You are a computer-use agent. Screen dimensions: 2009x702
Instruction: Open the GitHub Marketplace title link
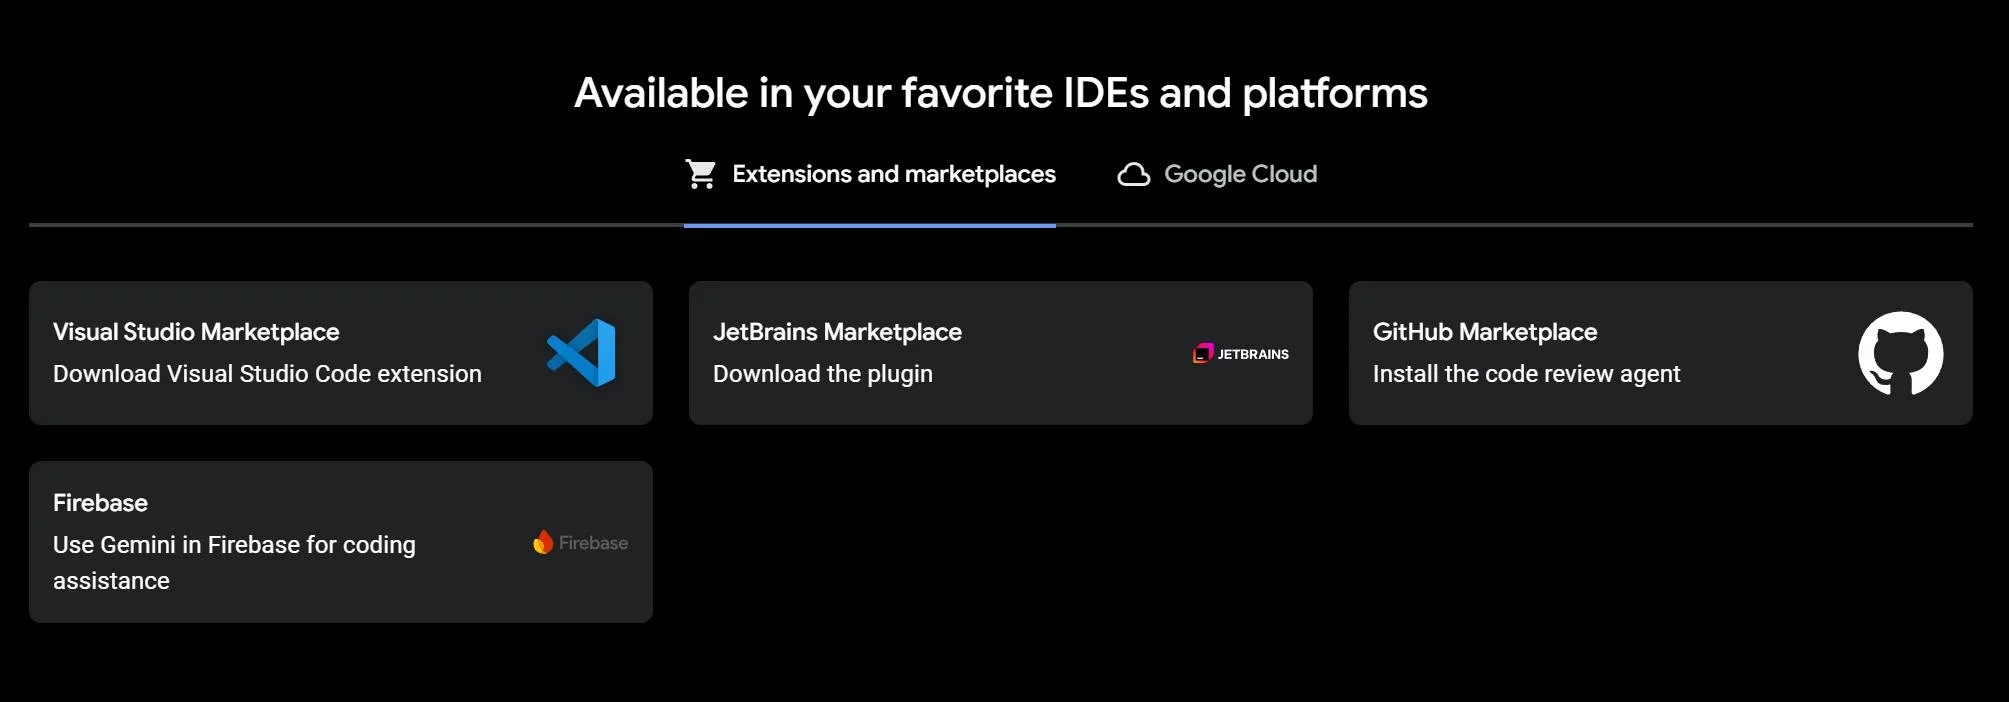pos(1485,332)
